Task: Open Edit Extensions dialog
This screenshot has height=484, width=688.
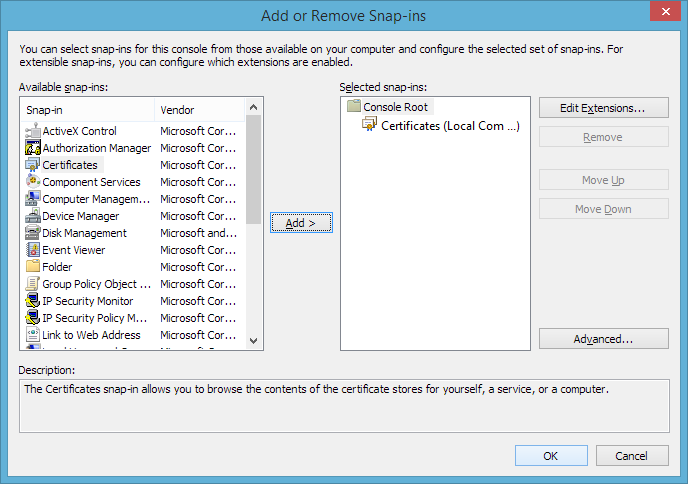Action: pyautogui.click(x=603, y=107)
